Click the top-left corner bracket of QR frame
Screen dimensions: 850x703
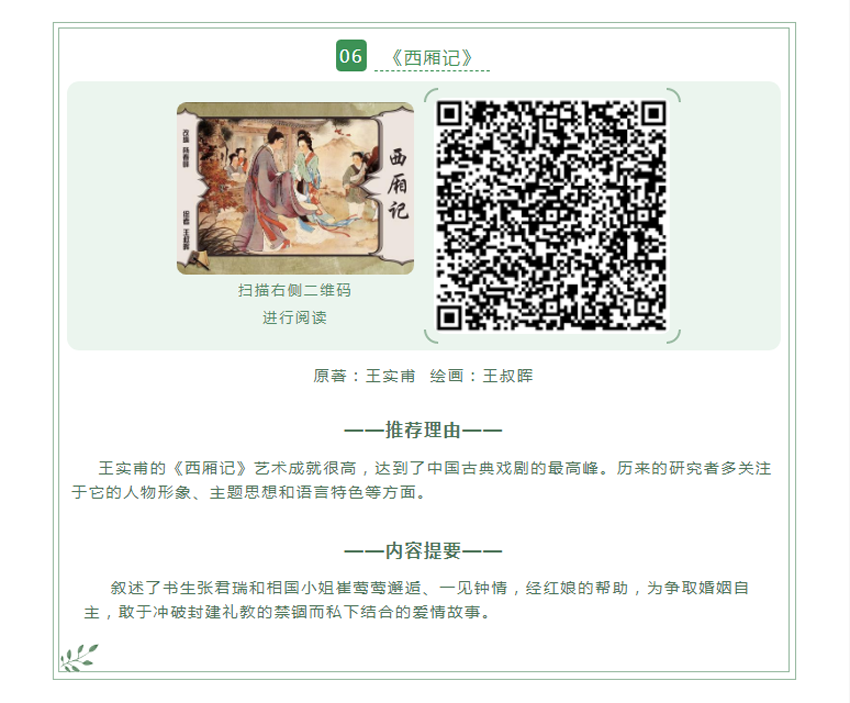point(431,95)
